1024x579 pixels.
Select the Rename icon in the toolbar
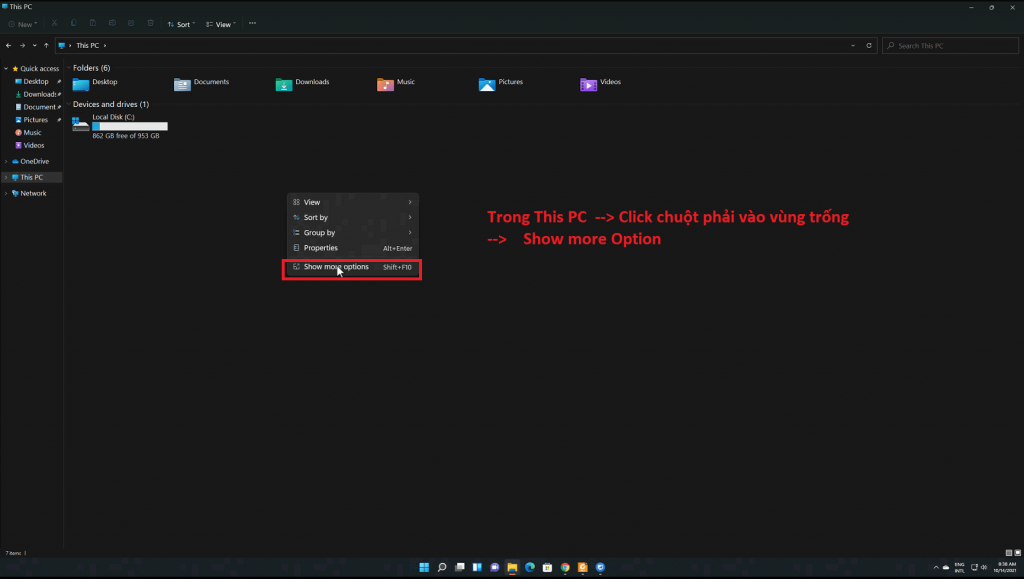pyautogui.click(x=112, y=23)
